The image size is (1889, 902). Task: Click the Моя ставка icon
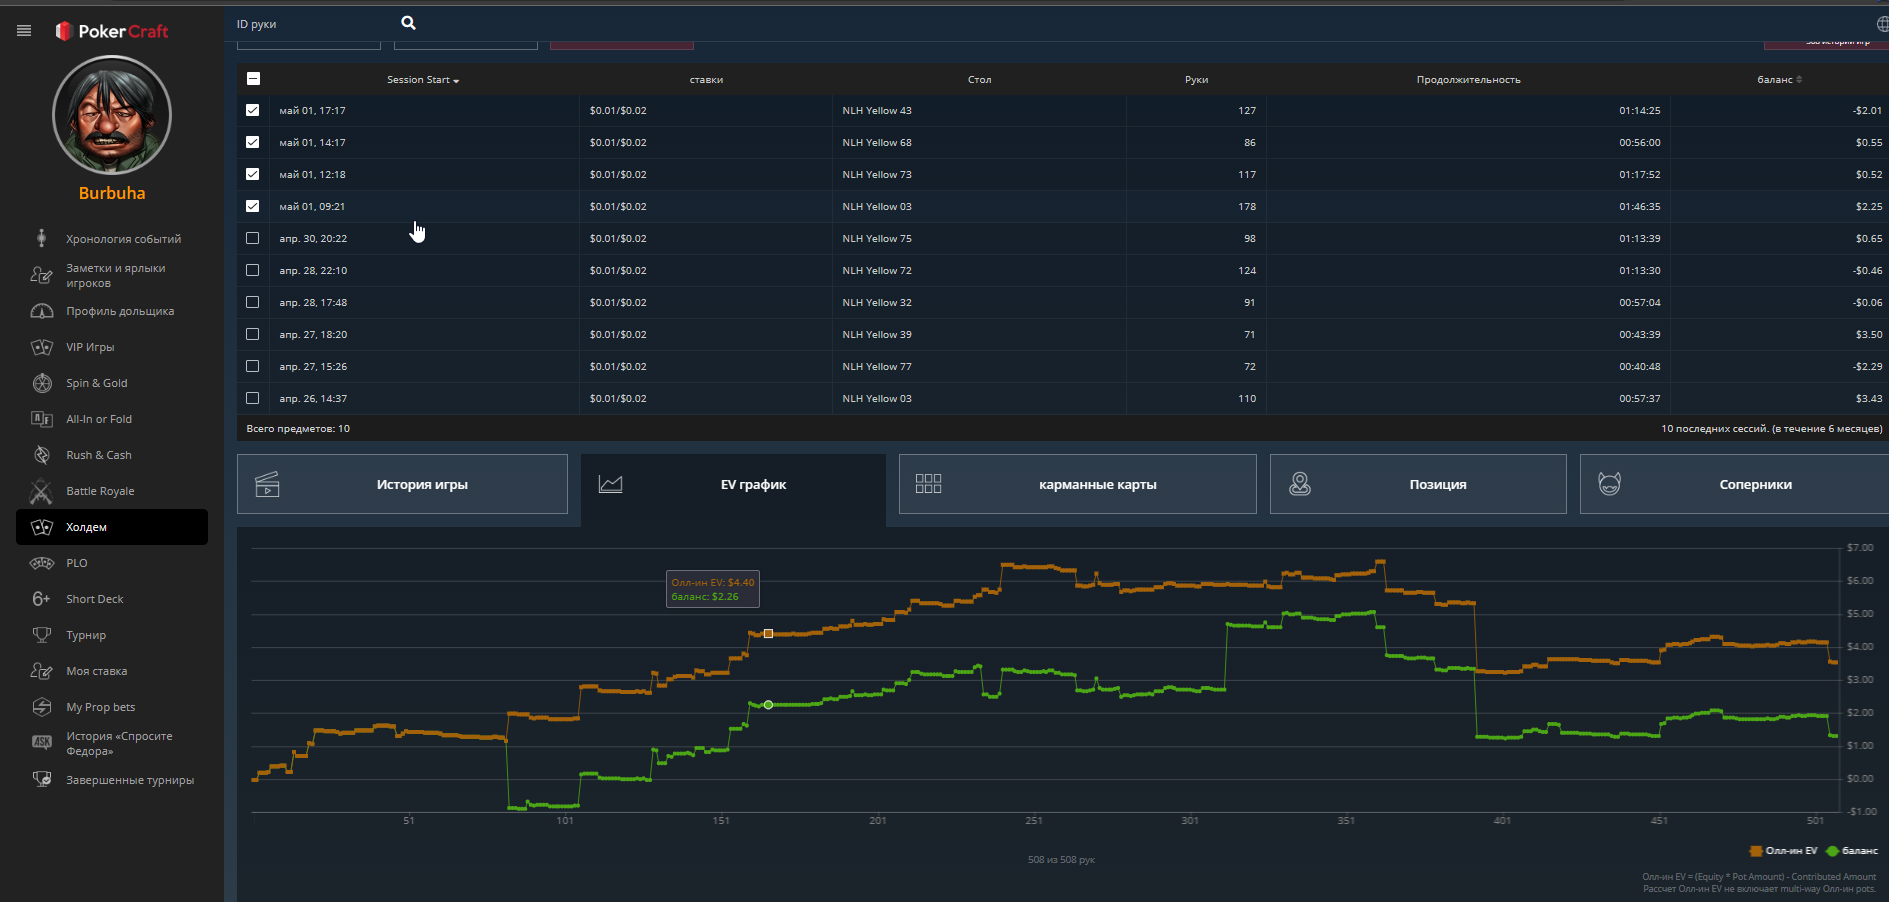coord(42,671)
